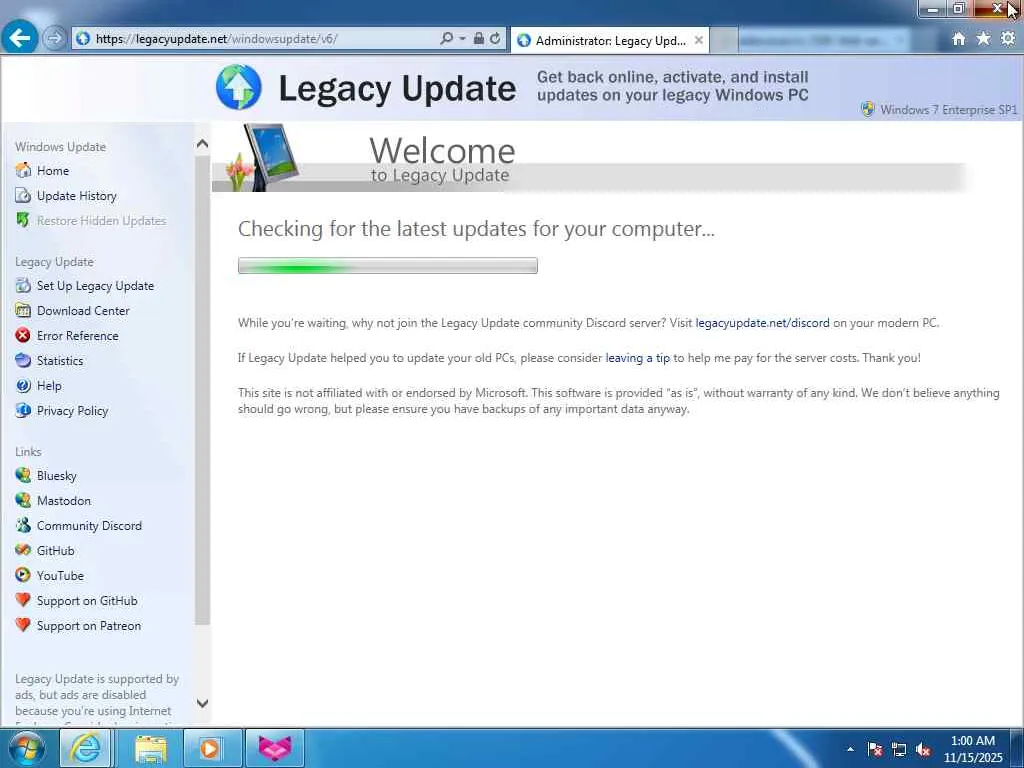Go back with the browser back arrow
The width and height of the screenshot is (1024, 768).
(20, 38)
